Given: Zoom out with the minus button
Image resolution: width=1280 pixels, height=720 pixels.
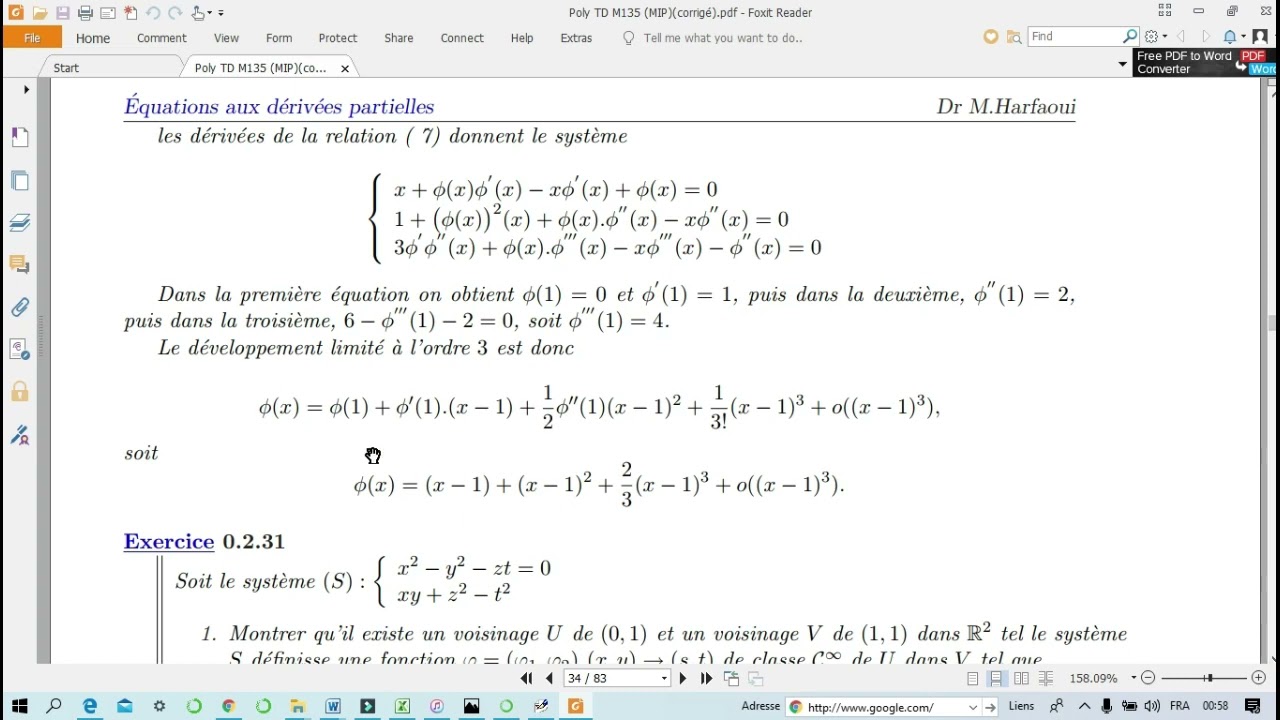Looking at the screenshot, I should click(x=1148, y=678).
